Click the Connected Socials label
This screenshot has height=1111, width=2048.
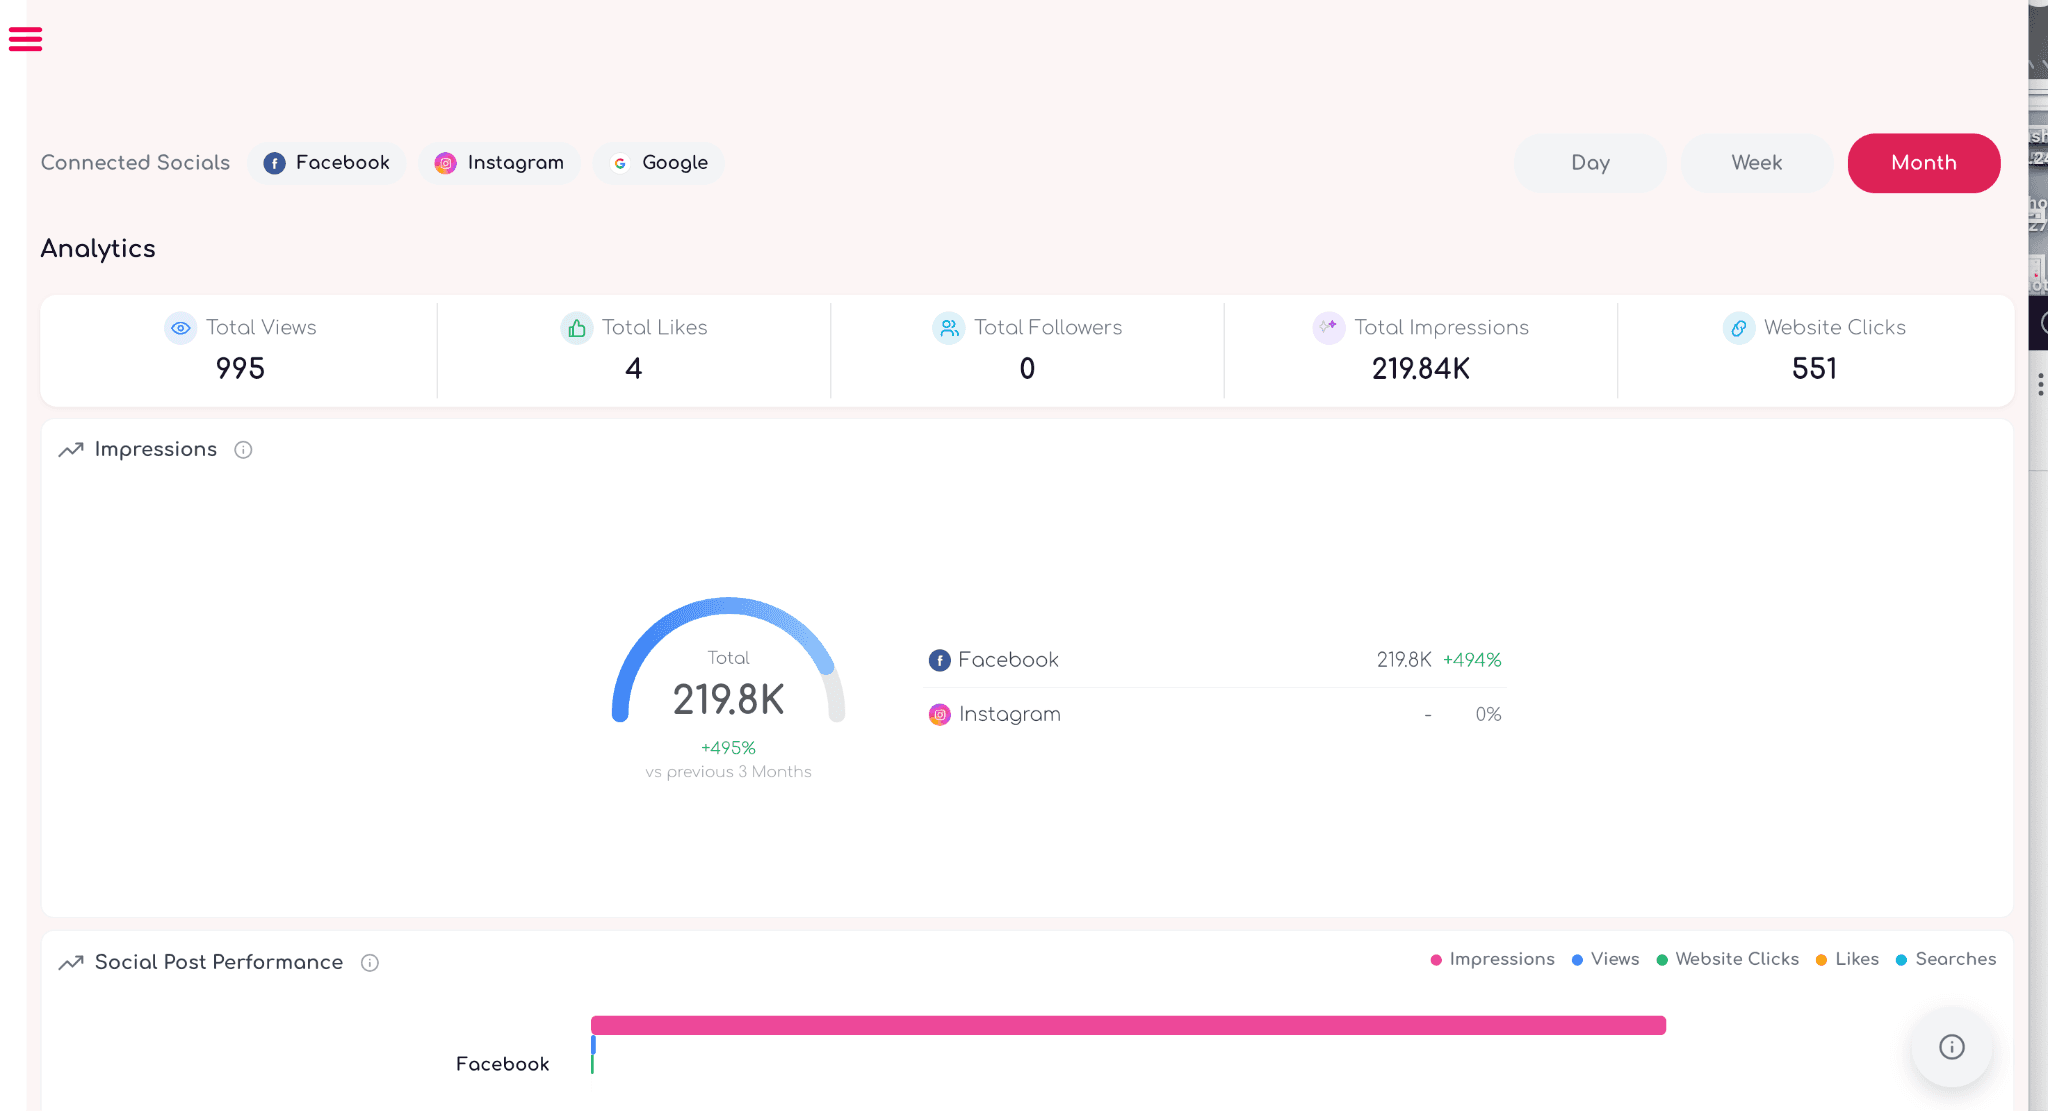coord(135,163)
